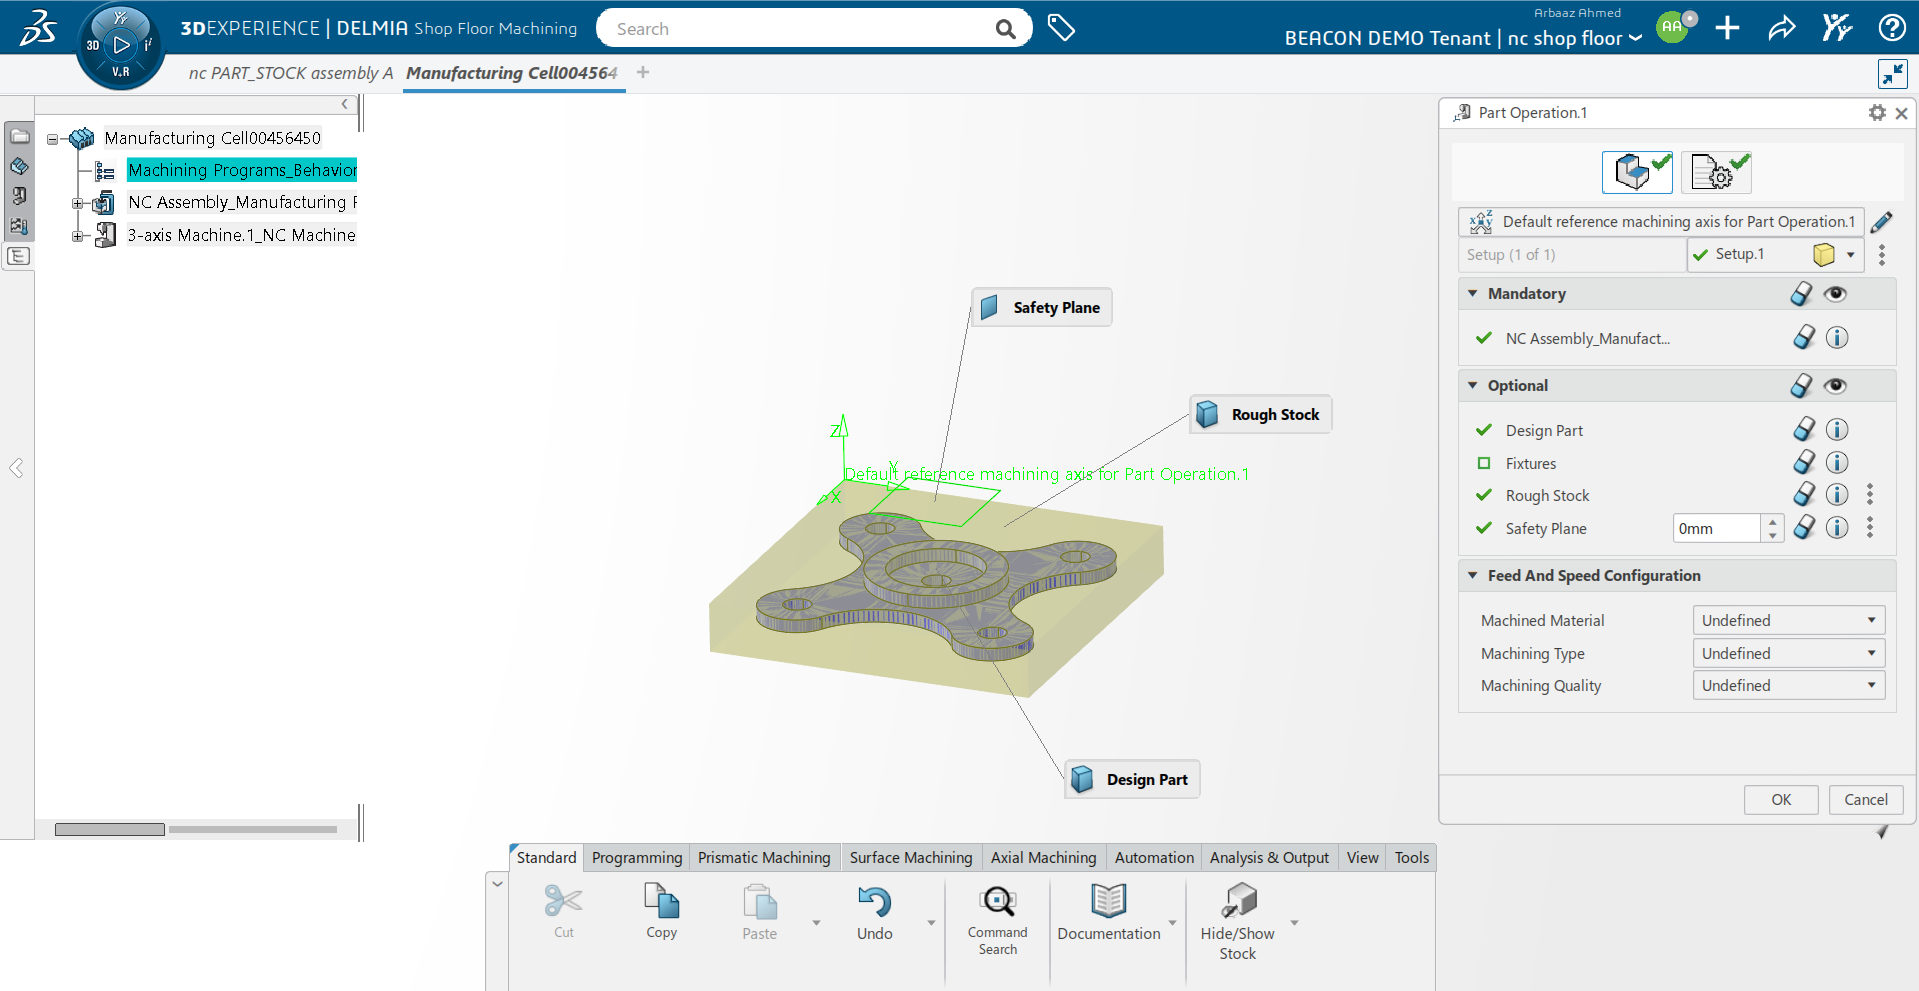The image size is (1919, 991).
Task: Toggle the Fixtures checkbox
Action: coord(1484,463)
